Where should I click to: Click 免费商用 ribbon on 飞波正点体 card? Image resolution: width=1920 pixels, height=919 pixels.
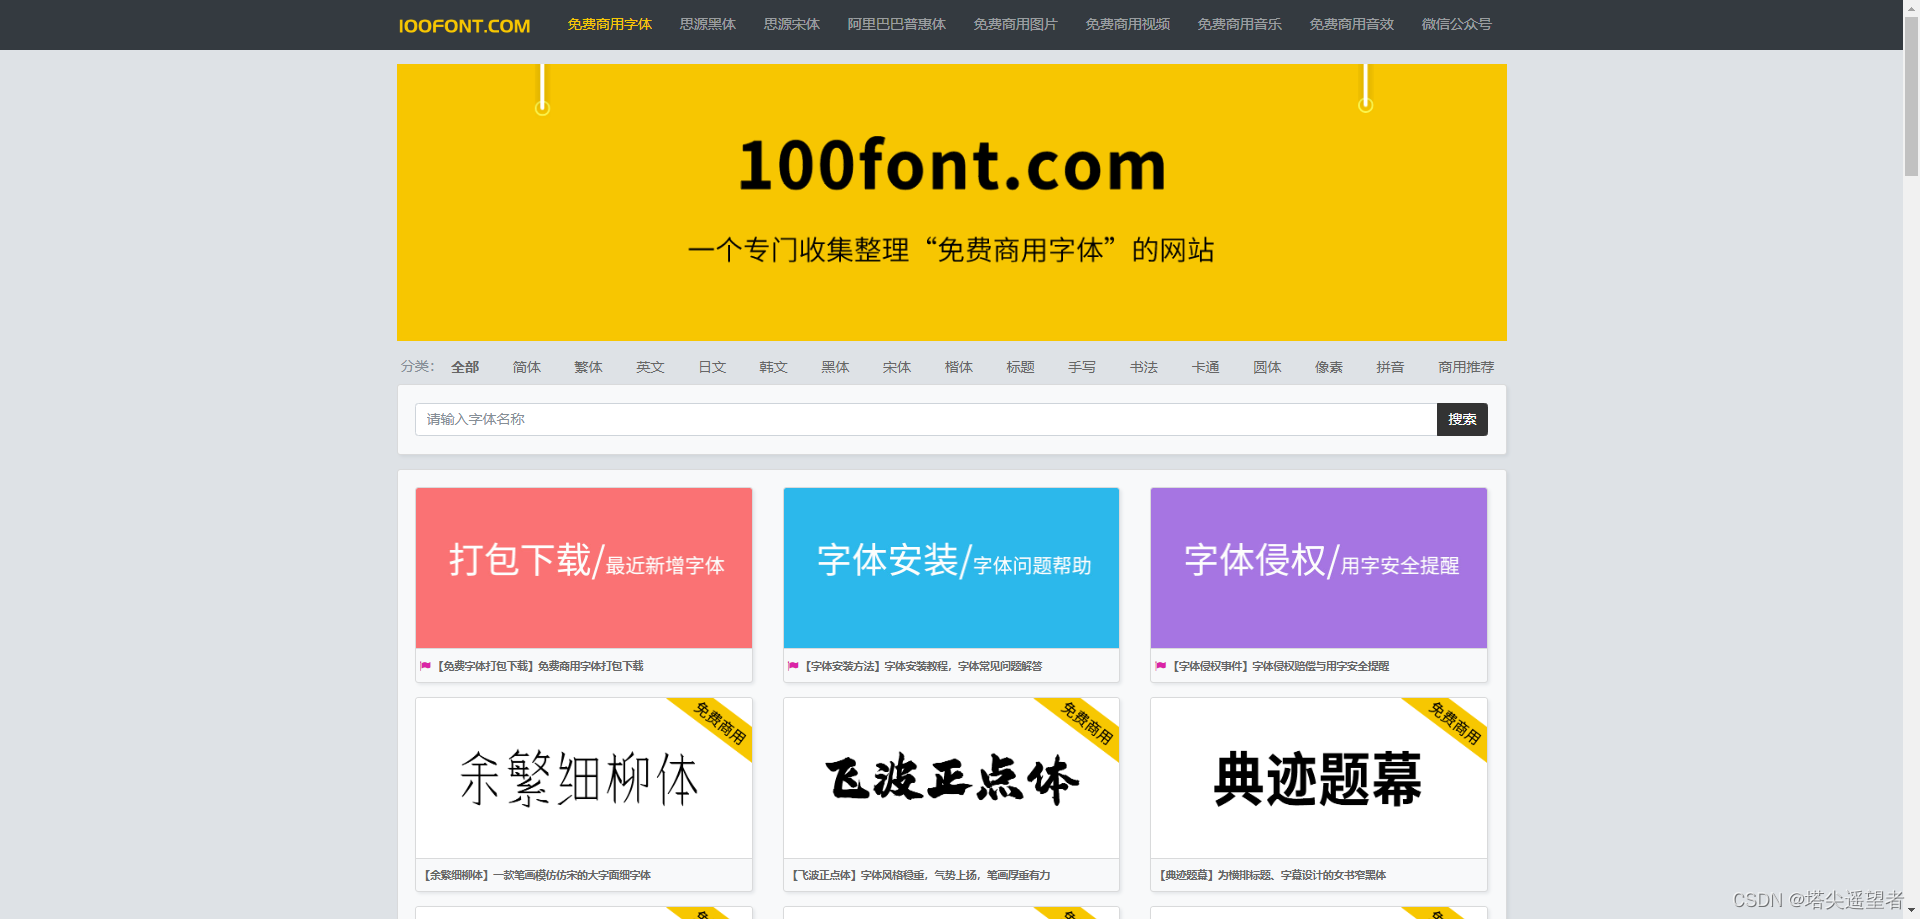pyautogui.click(x=1087, y=723)
